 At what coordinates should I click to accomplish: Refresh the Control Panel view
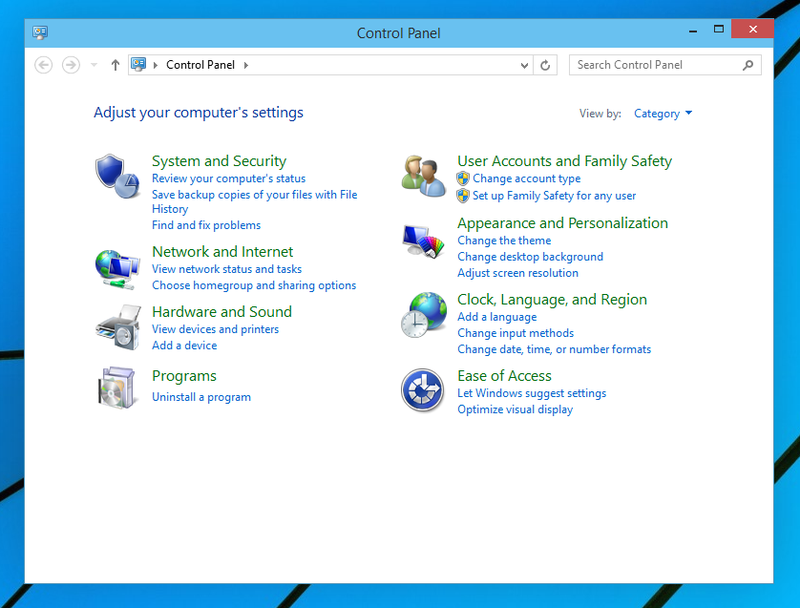pyautogui.click(x=545, y=65)
